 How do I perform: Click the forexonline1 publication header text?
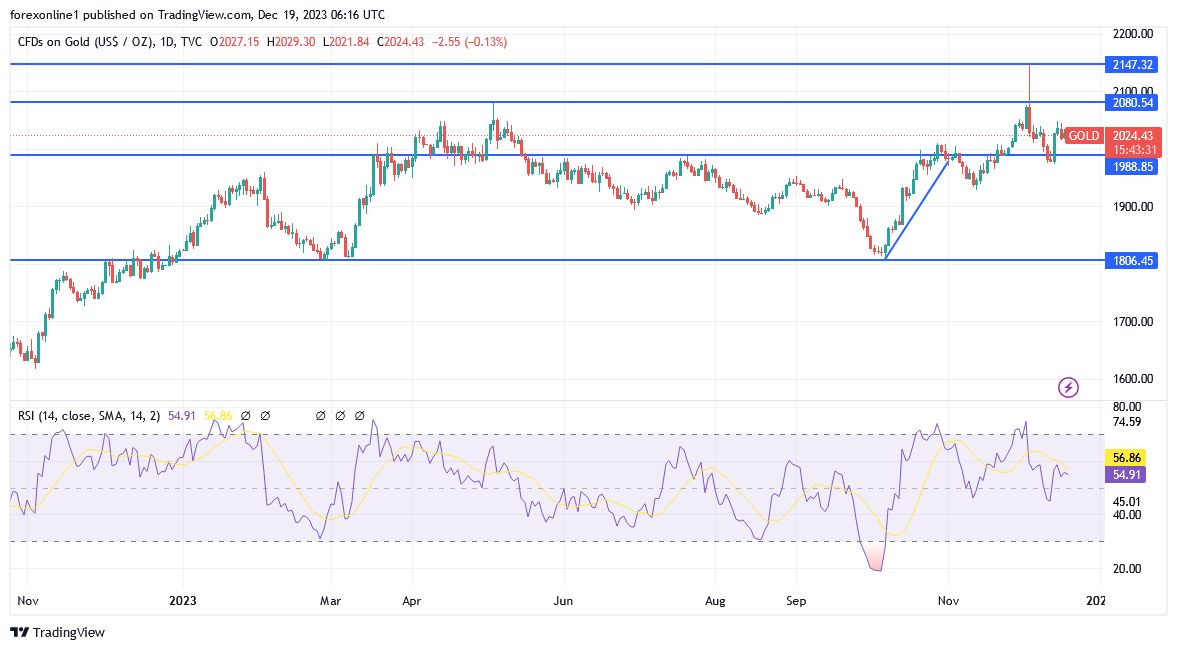[195, 14]
